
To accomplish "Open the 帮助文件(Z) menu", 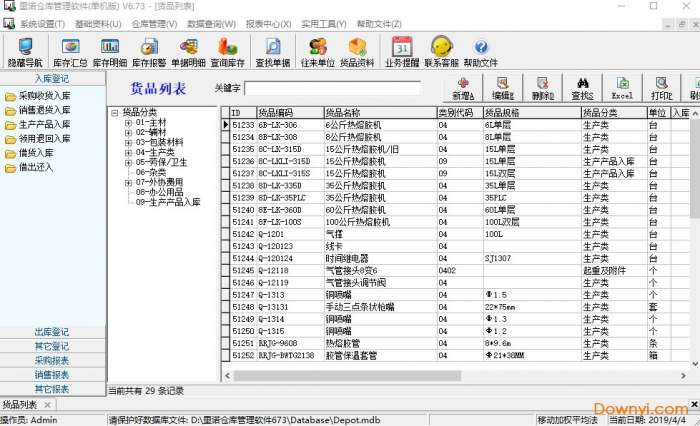I will coord(379,24).
